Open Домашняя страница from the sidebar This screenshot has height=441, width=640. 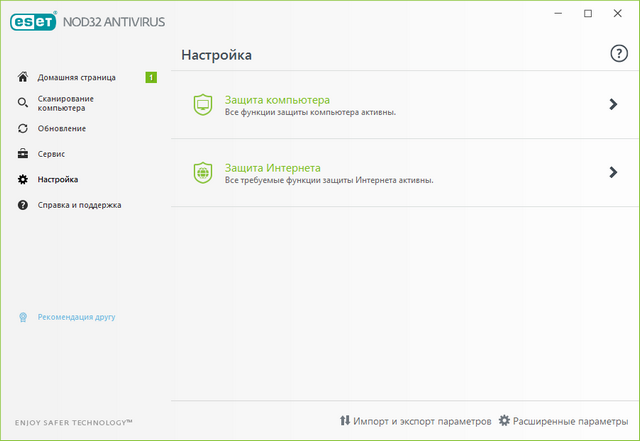click(x=77, y=77)
